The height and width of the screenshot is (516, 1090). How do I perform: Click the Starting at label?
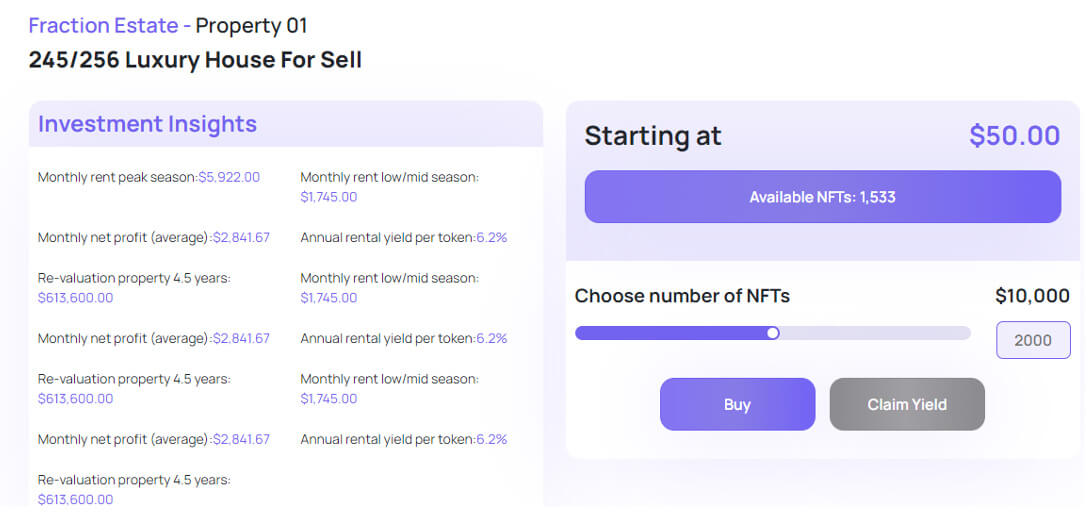tap(652, 136)
